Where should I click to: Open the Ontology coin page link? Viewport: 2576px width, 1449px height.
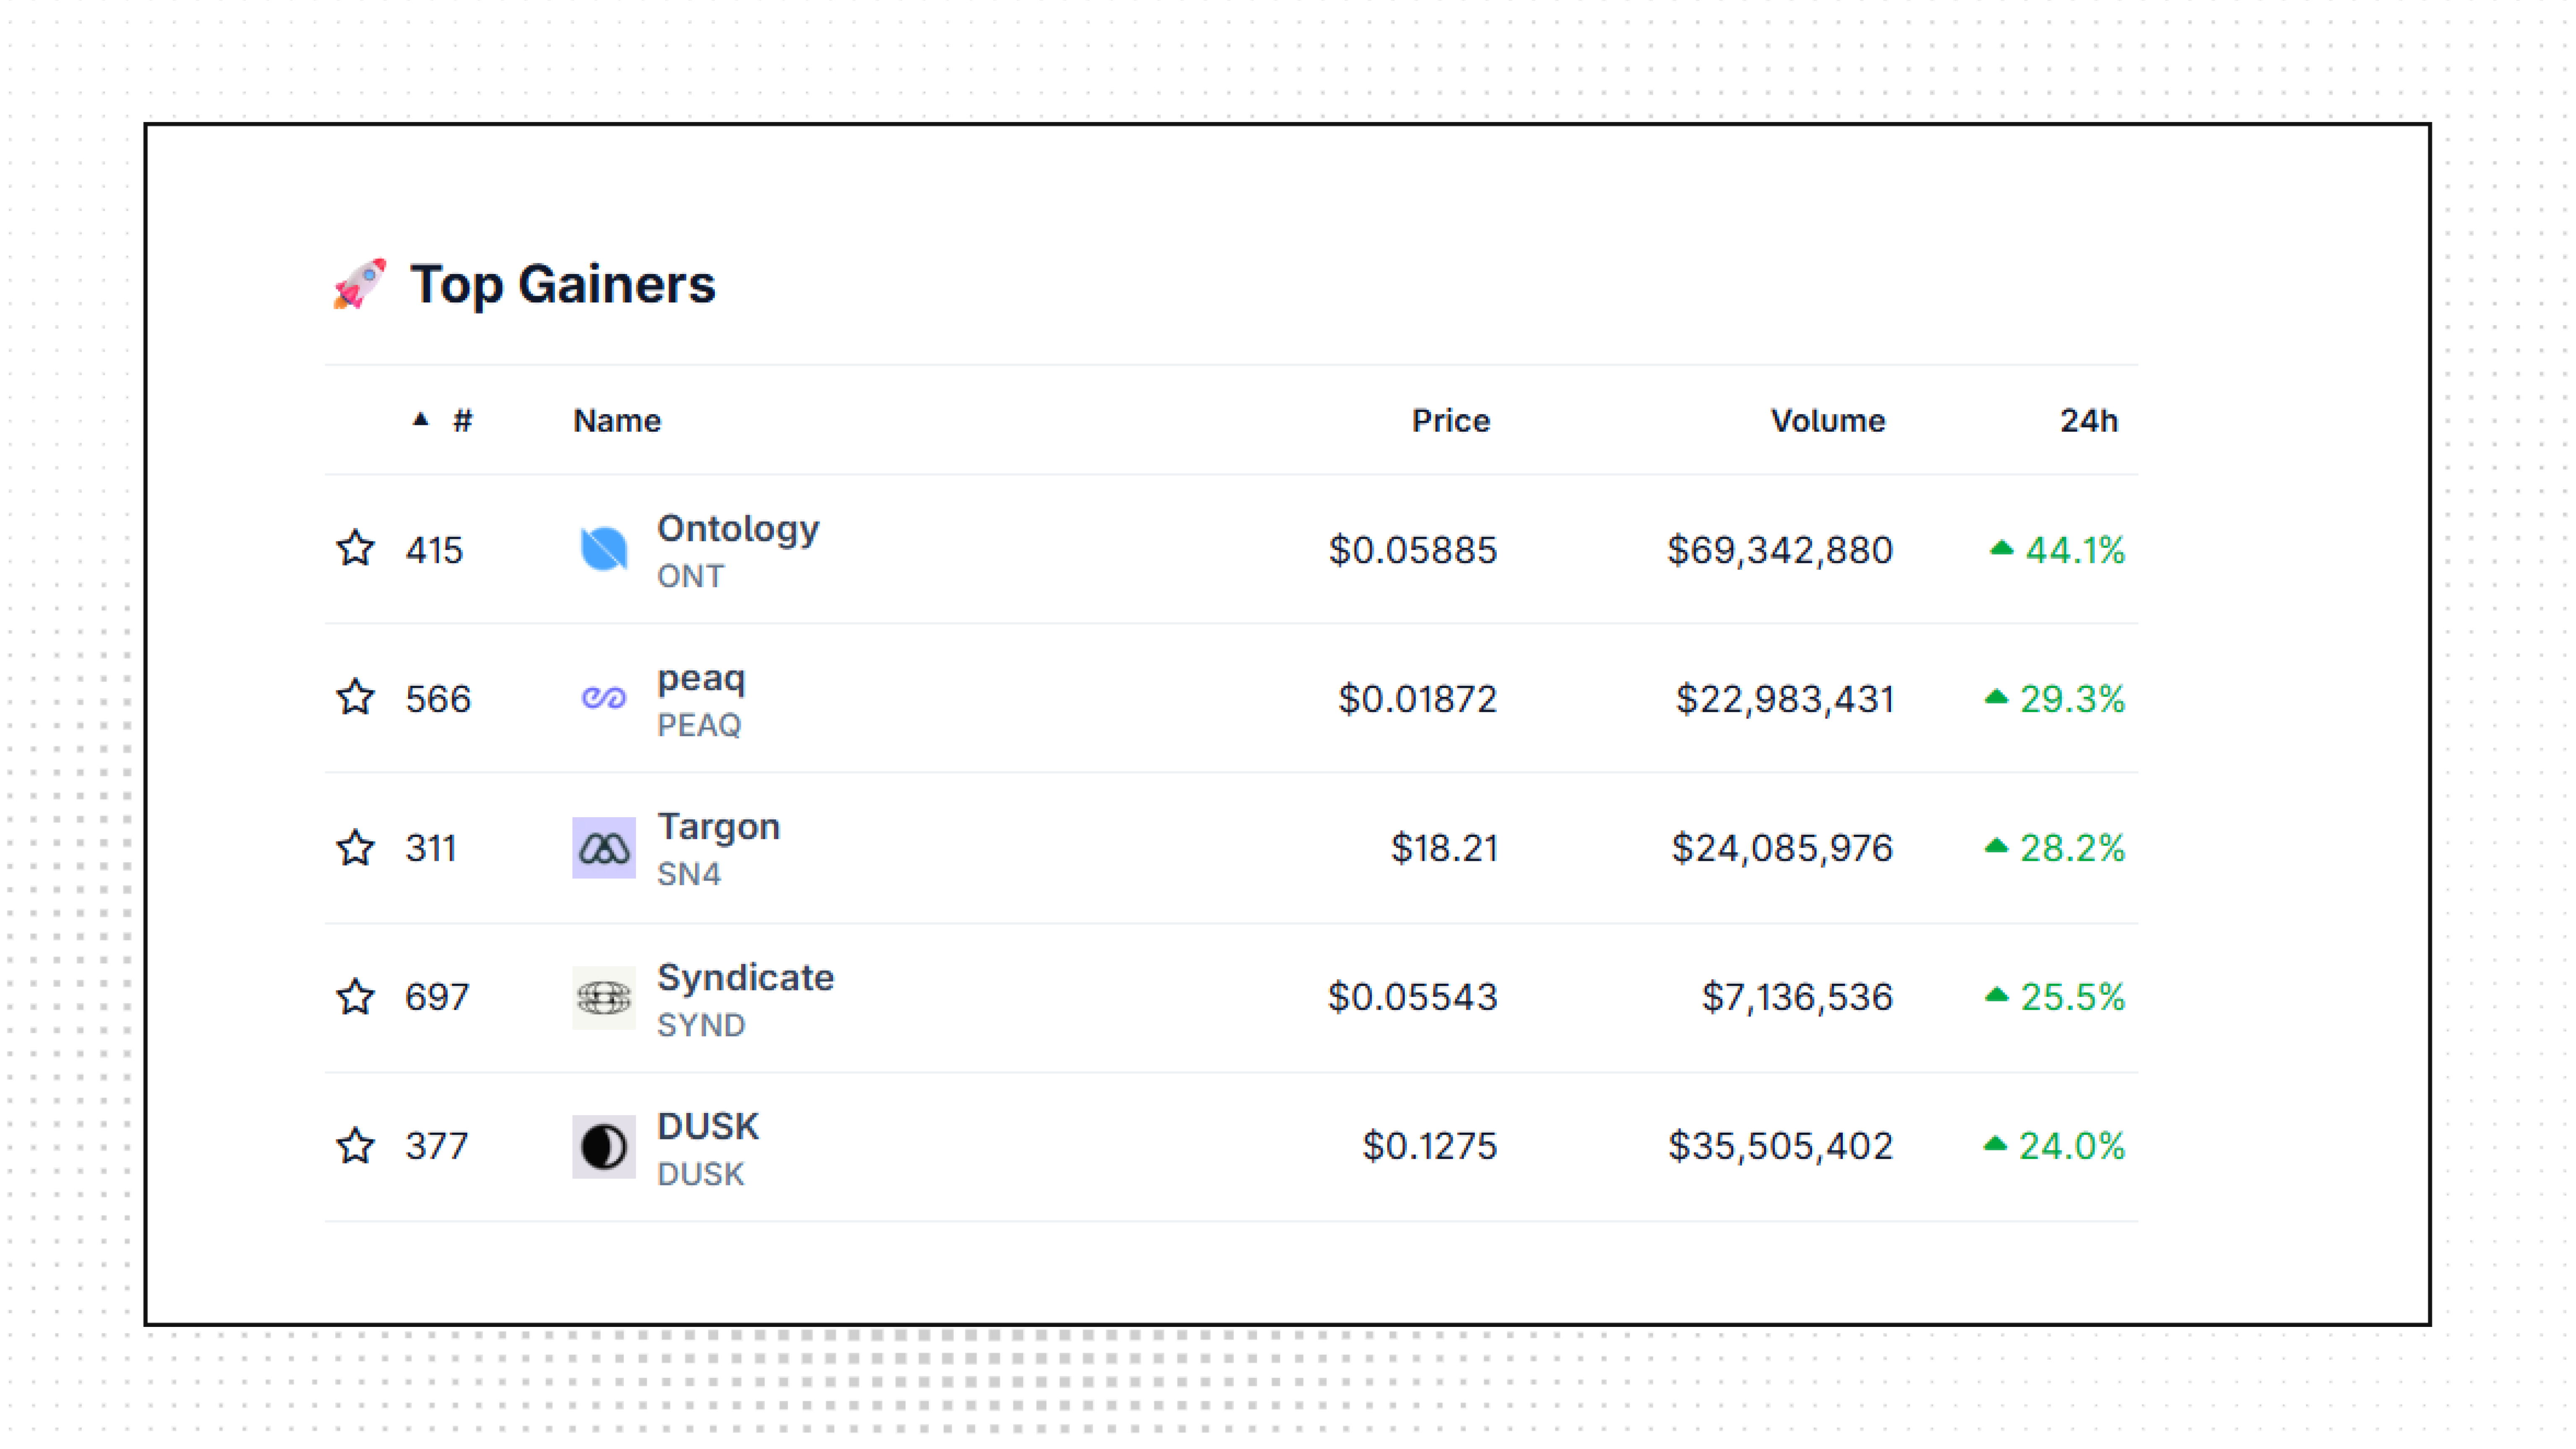pyautogui.click(x=738, y=528)
